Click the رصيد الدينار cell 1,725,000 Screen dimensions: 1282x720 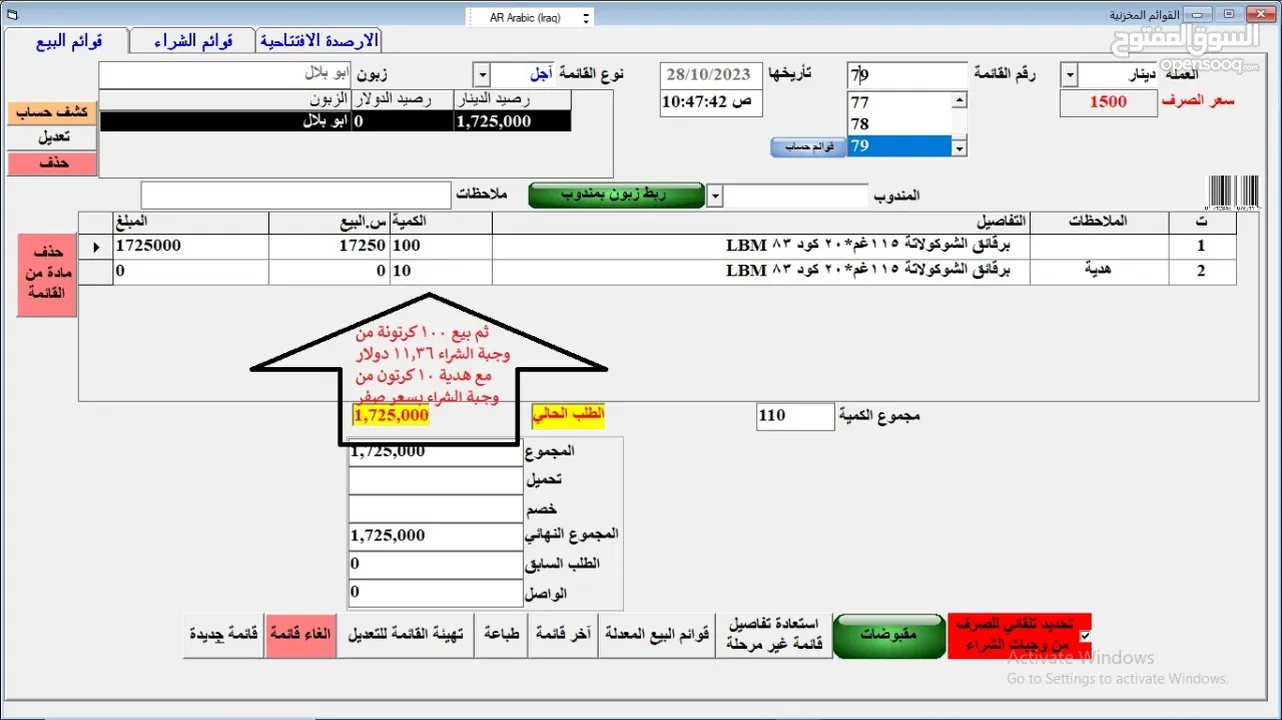512,121
